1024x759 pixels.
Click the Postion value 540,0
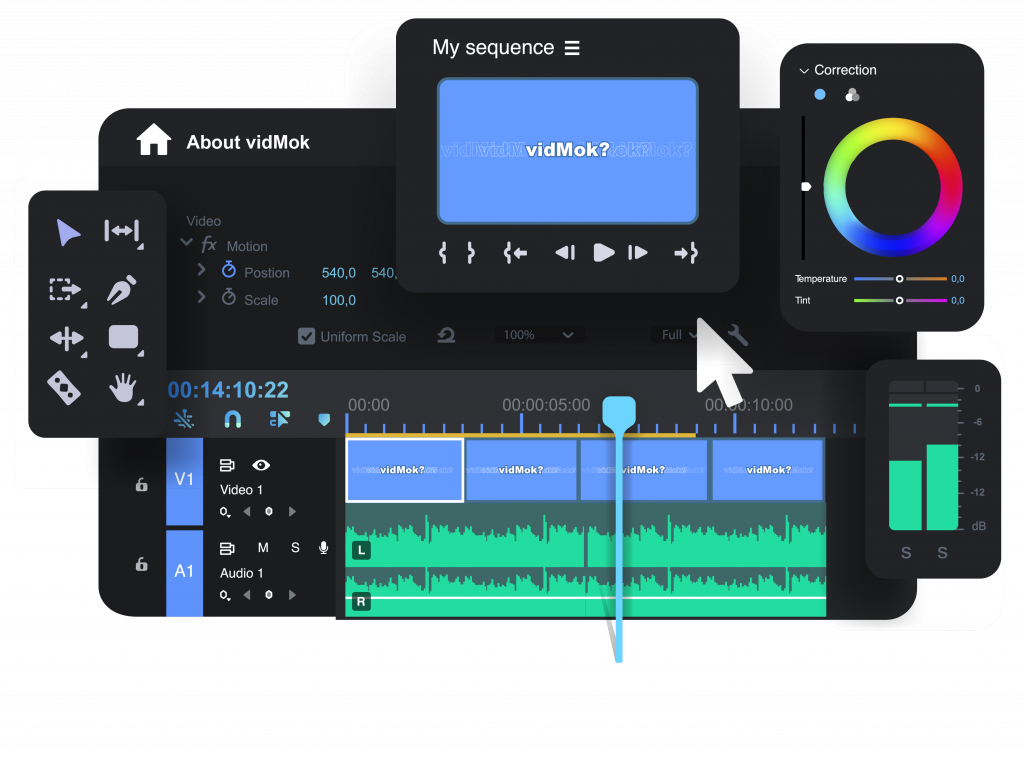[x=338, y=273]
